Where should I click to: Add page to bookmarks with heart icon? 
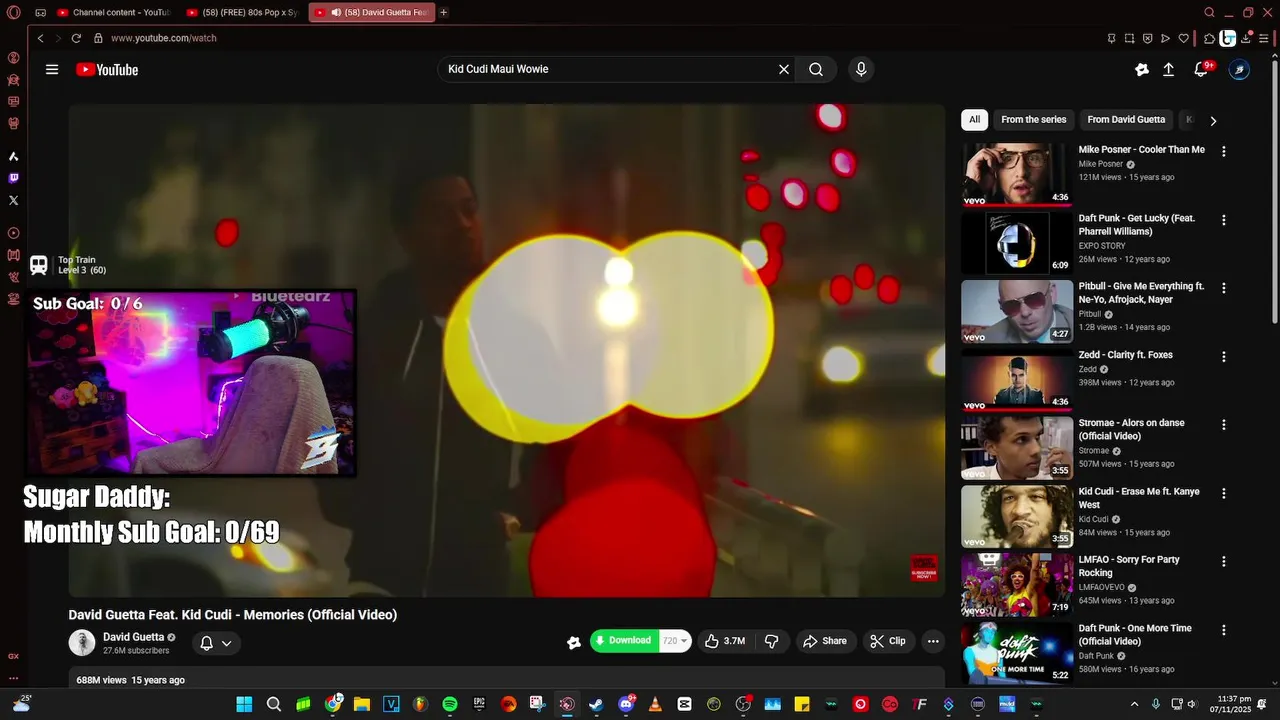click(x=1184, y=38)
